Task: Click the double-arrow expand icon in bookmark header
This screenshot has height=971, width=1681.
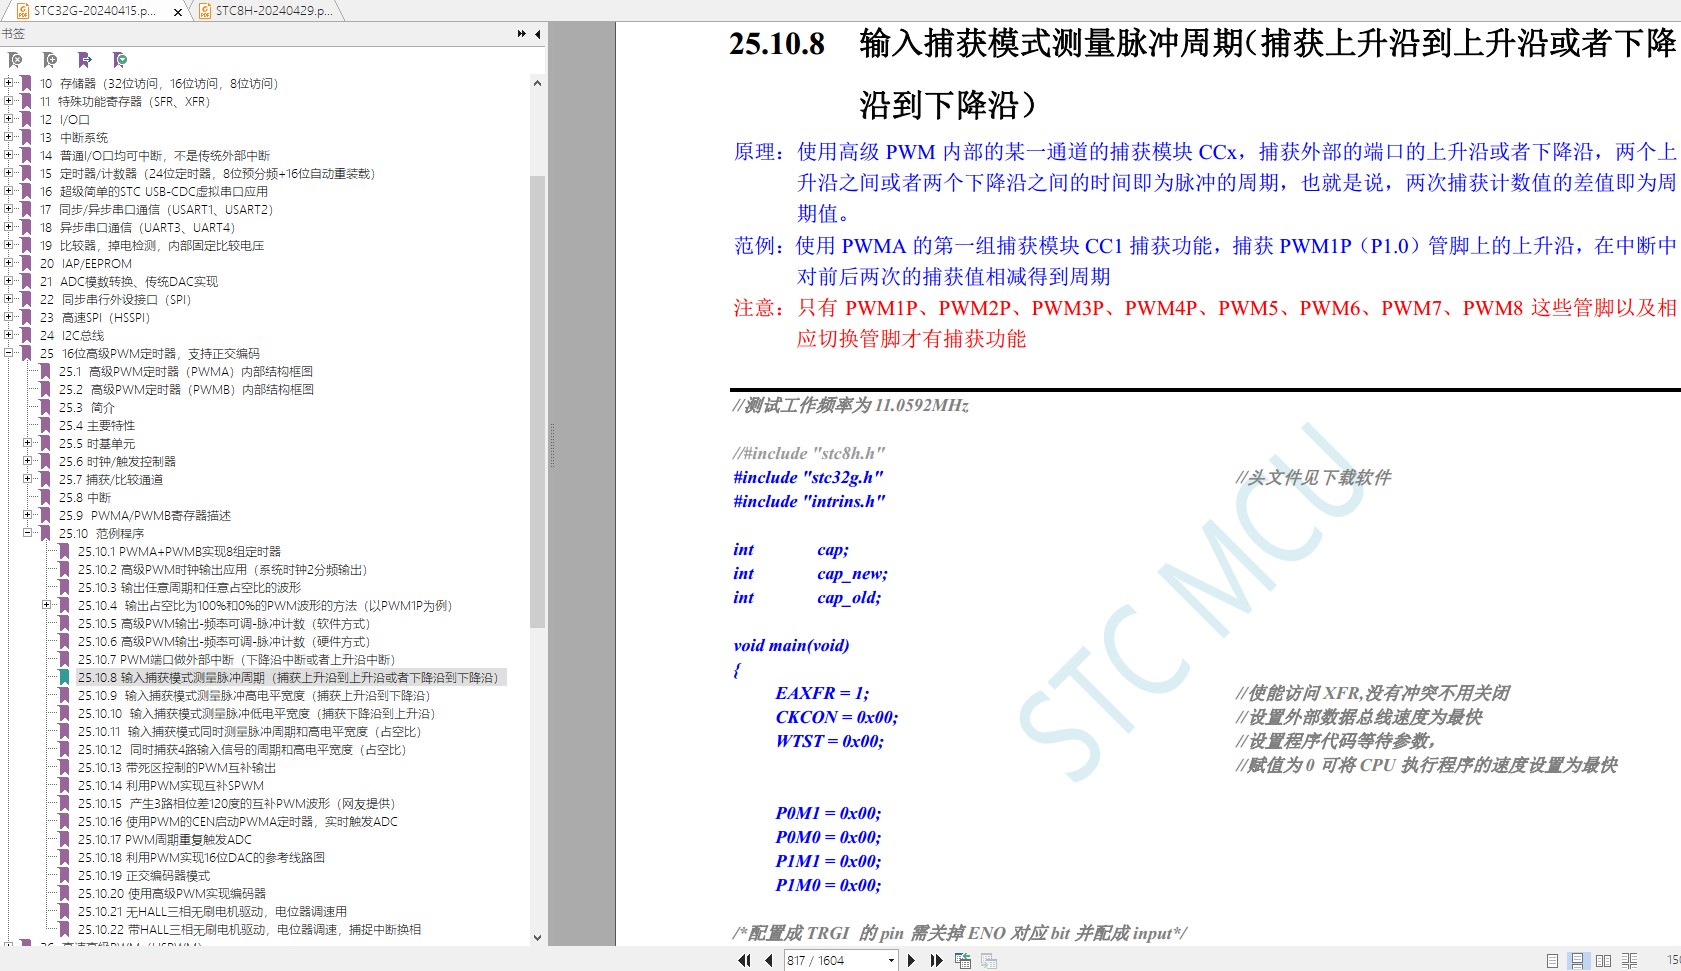Action: pyautogui.click(x=522, y=34)
